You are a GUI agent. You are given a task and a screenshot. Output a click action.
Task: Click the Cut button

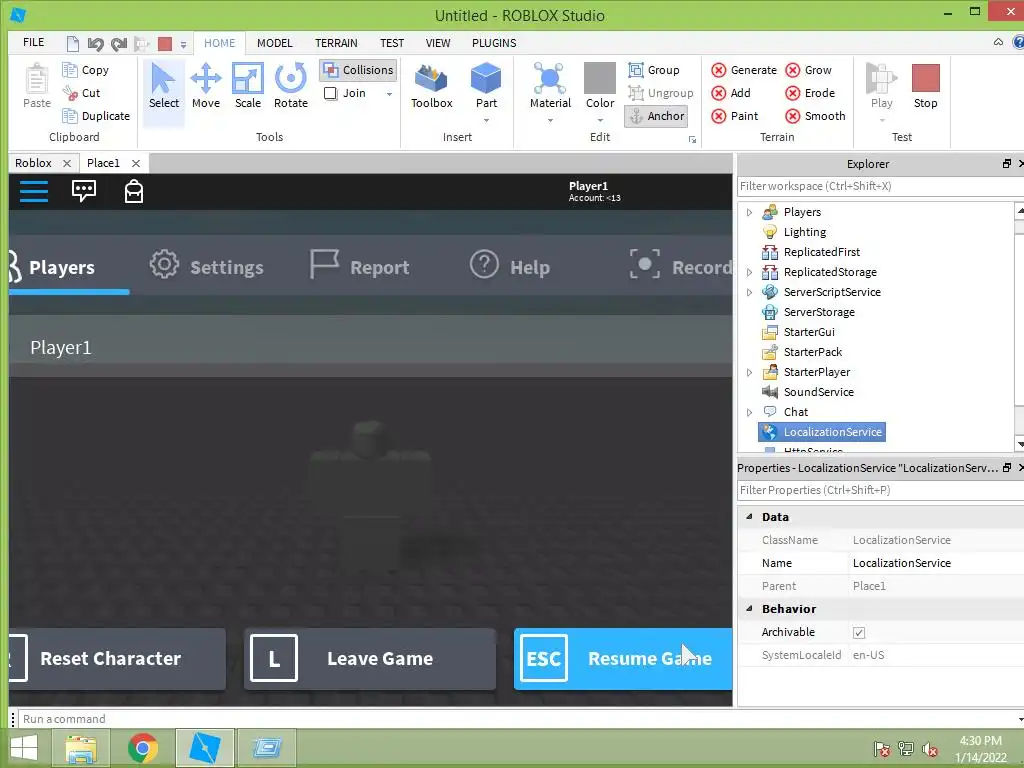coord(82,93)
